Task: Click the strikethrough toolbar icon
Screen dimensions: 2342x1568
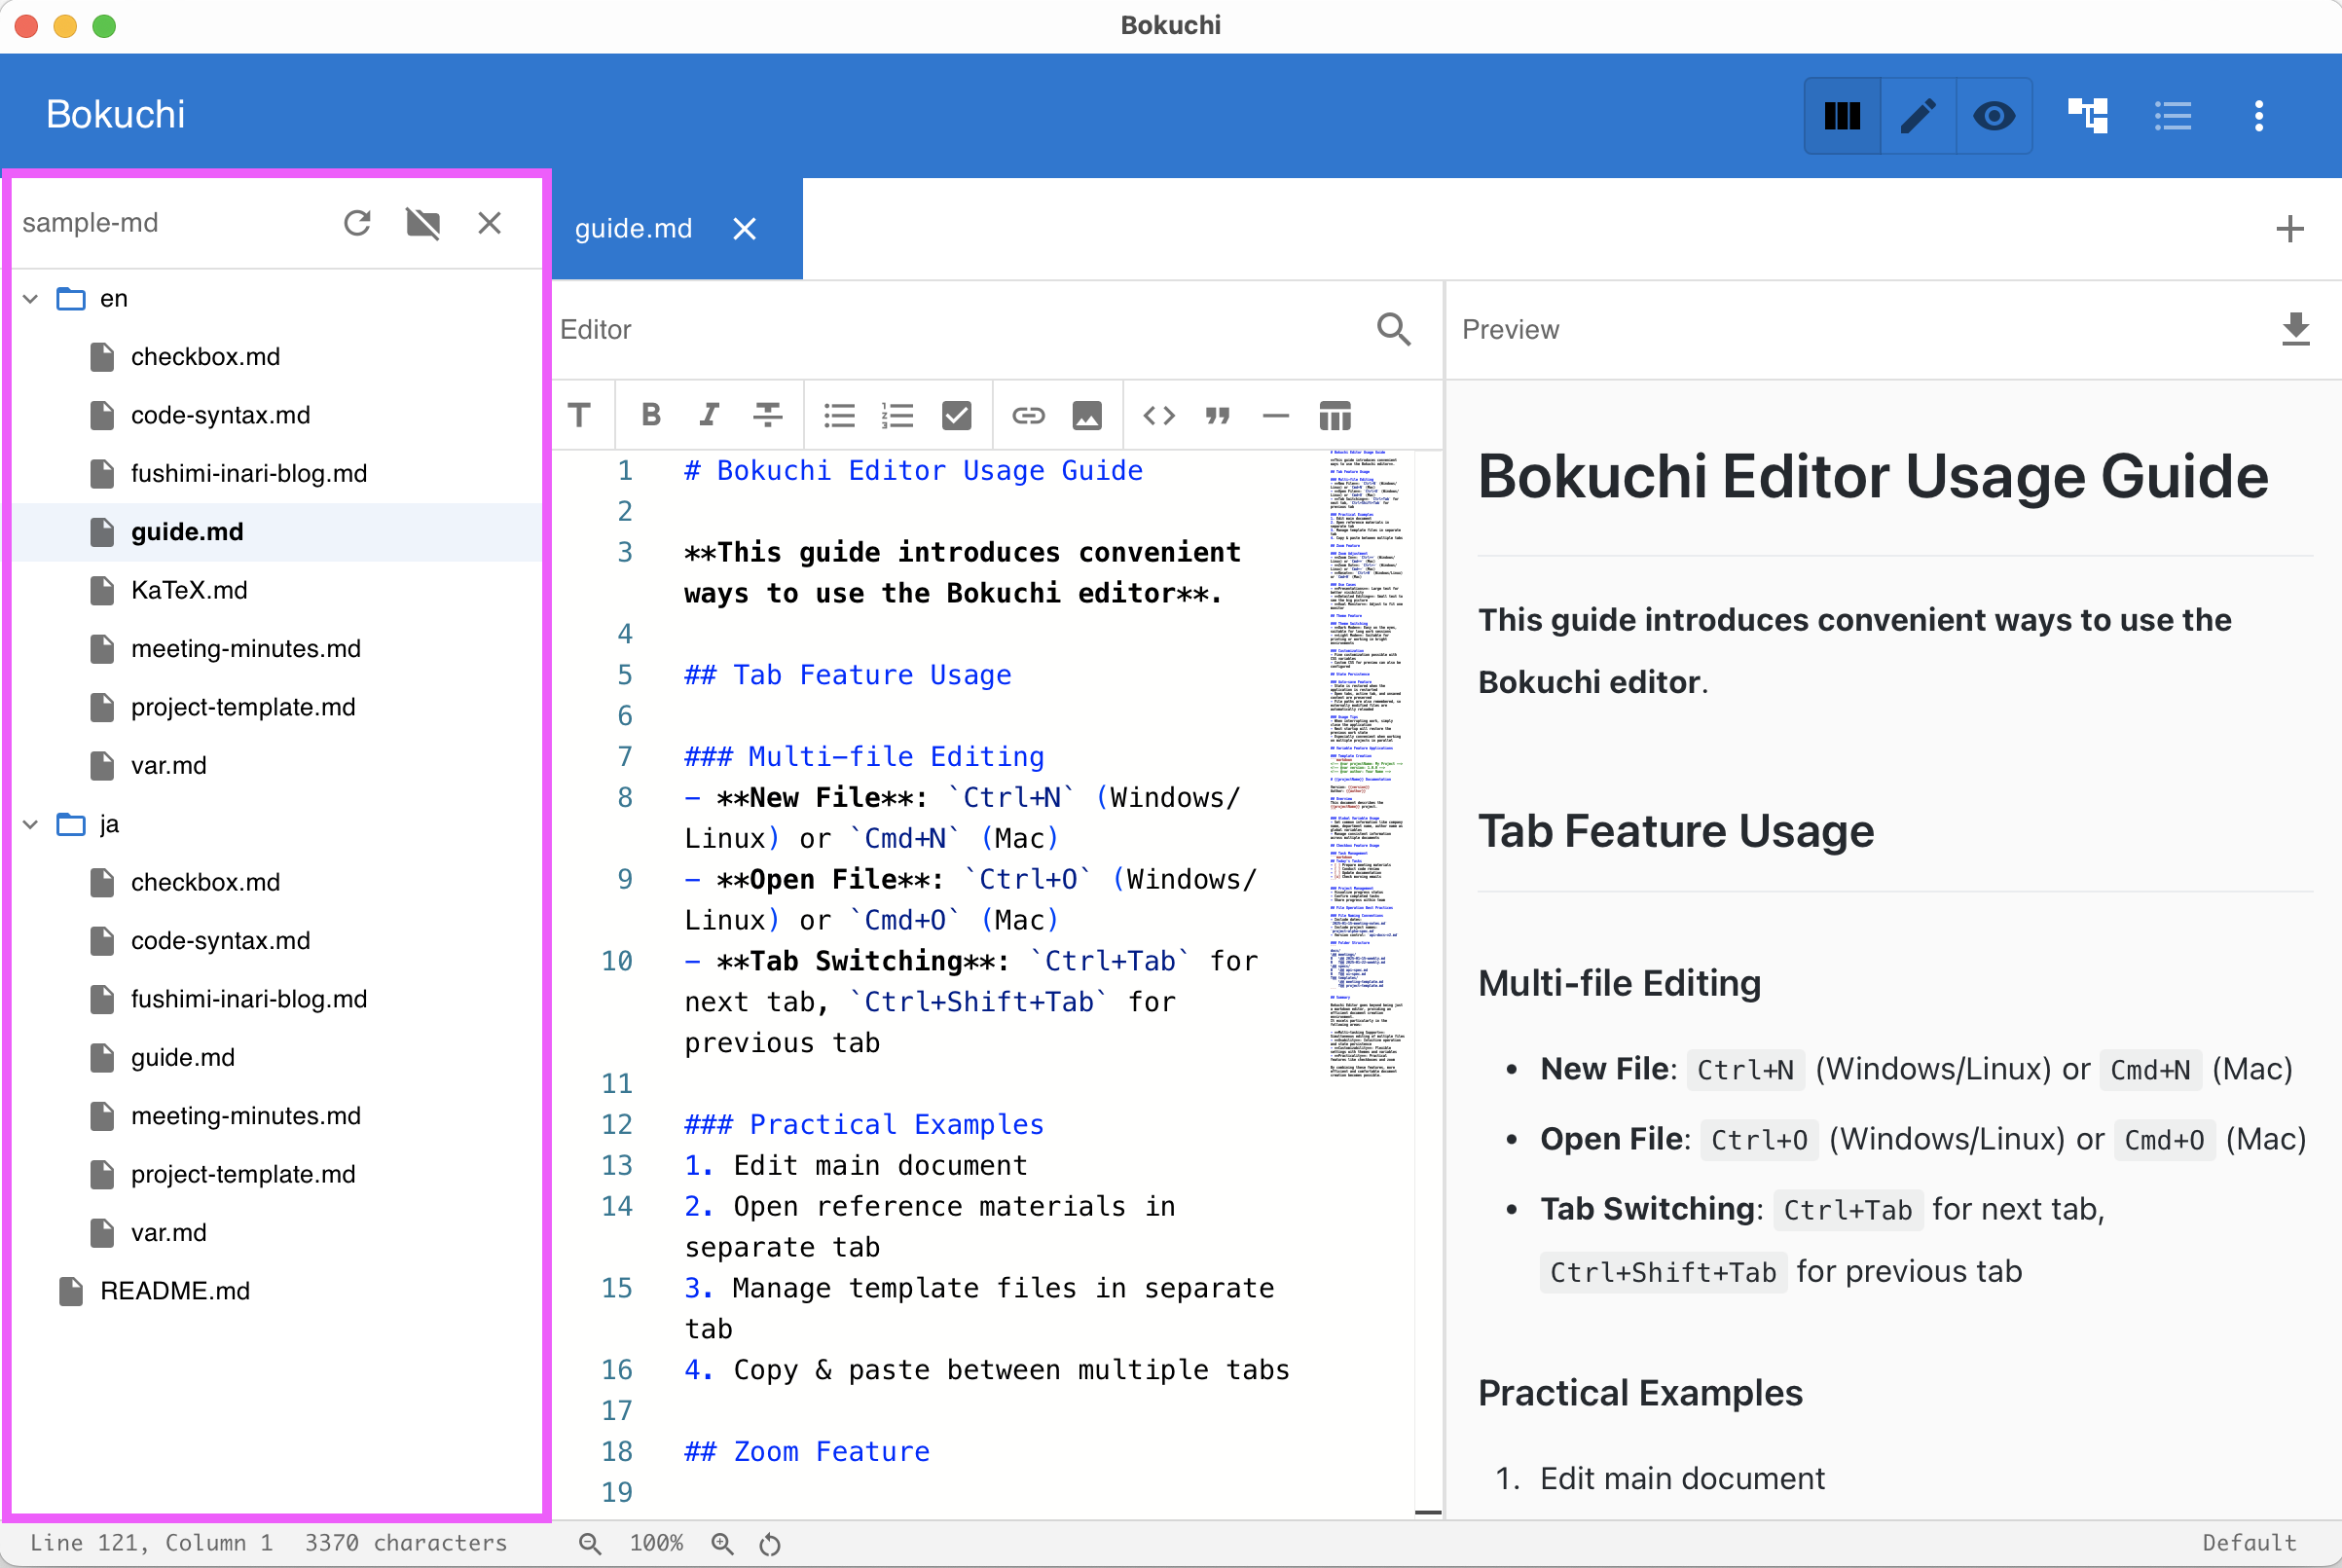Action: (x=767, y=415)
